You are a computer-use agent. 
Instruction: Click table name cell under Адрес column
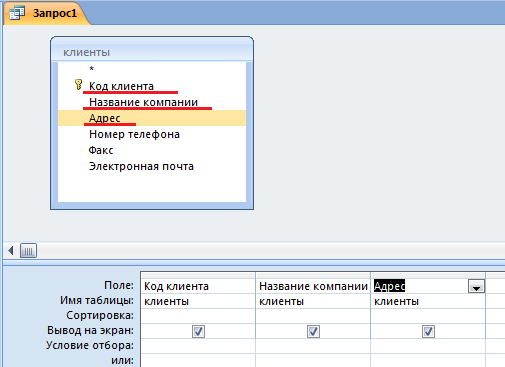pos(428,301)
